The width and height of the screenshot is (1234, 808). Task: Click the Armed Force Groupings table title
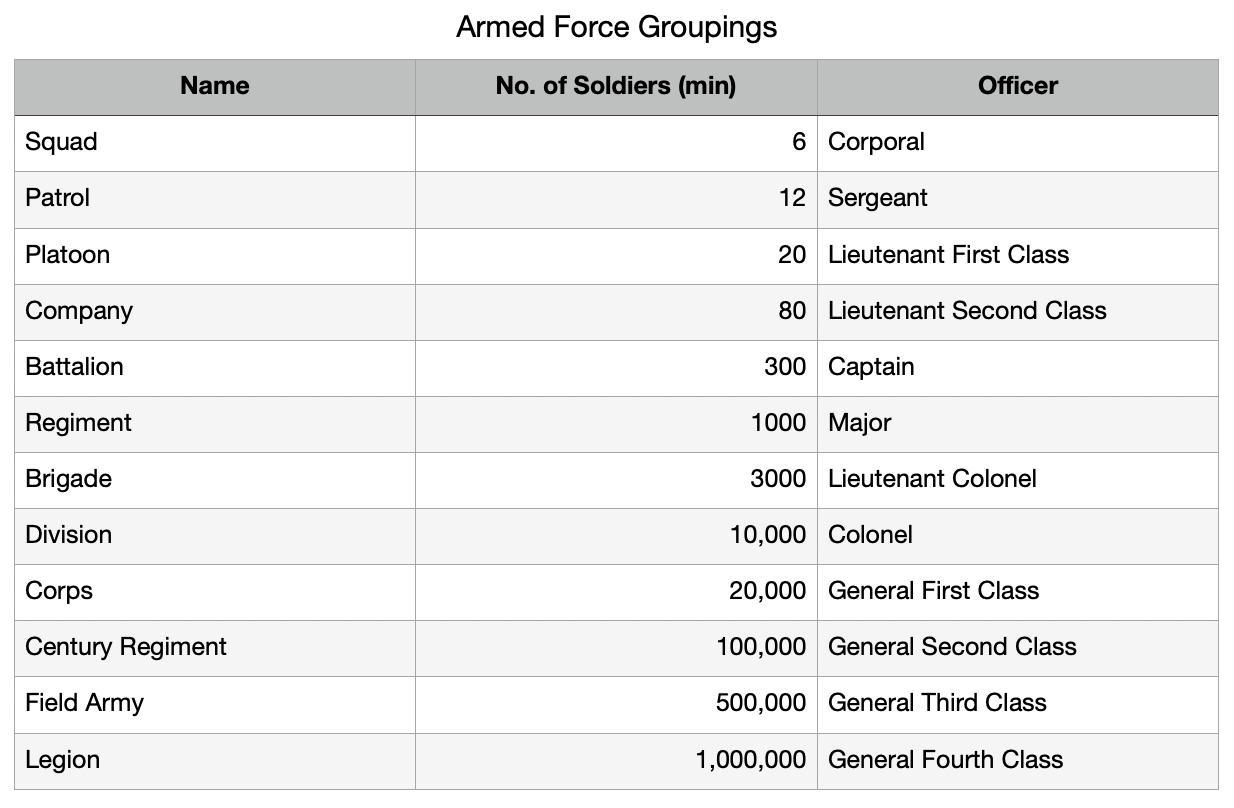pos(616,27)
